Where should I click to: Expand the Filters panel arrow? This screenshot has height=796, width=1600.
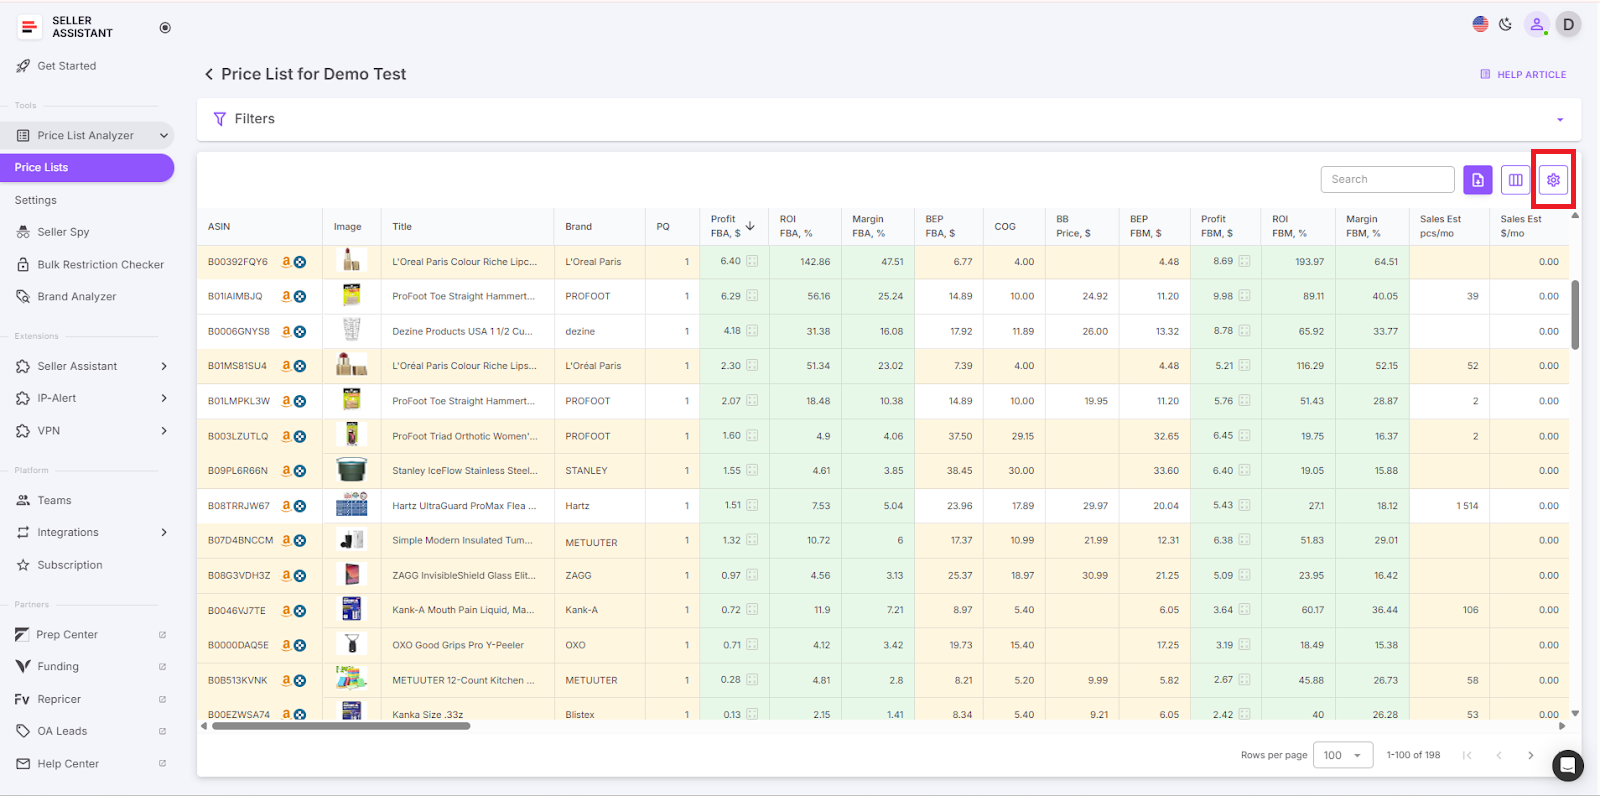point(1560,120)
